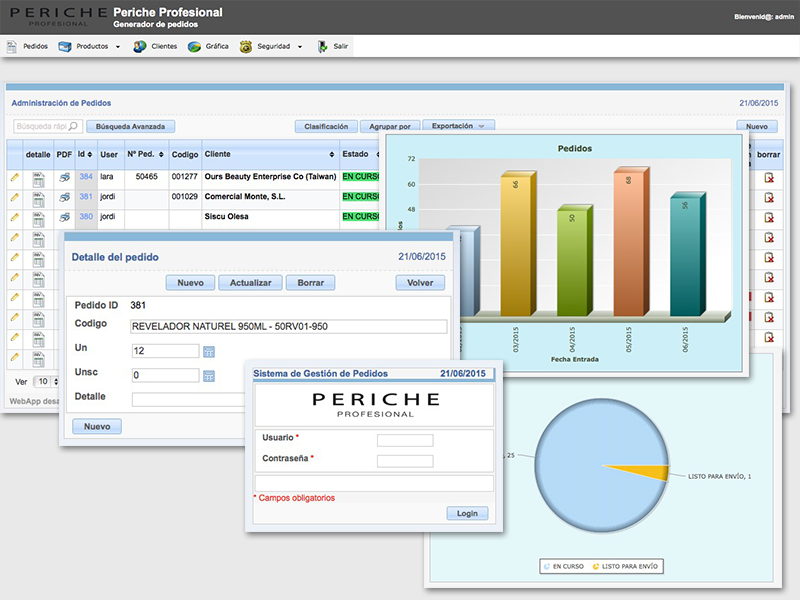Click the Usuario field in the login form
The height and width of the screenshot is (600, 800).
(405, 440)
